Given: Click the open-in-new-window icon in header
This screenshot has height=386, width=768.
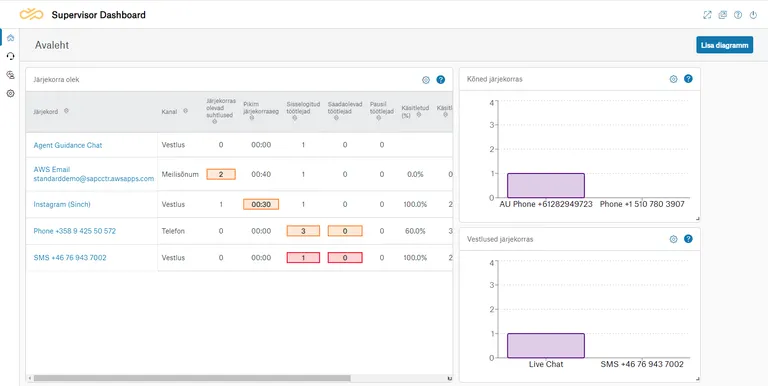Looking at the screenshot, I should point(722,15).
